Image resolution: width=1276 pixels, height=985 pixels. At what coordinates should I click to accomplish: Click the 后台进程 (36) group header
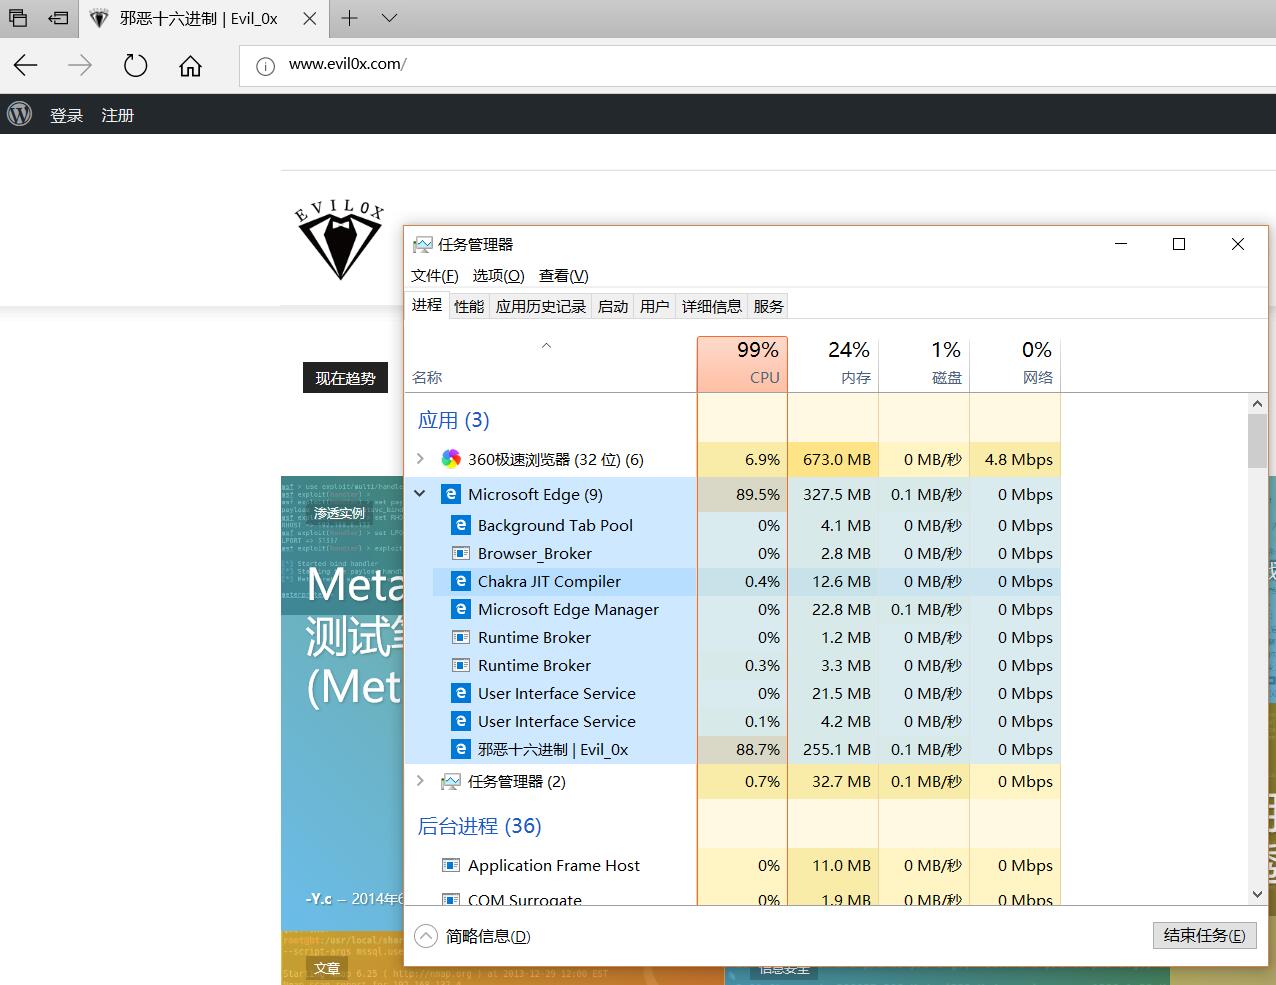point(479,826)
